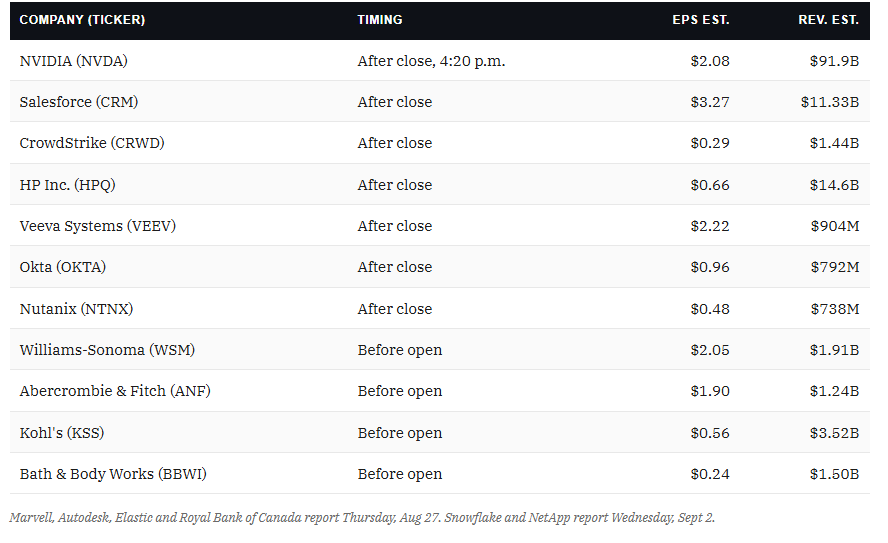
Task: Select Abercrombie & Fitch (ANF) company cell
Action: 115,391
